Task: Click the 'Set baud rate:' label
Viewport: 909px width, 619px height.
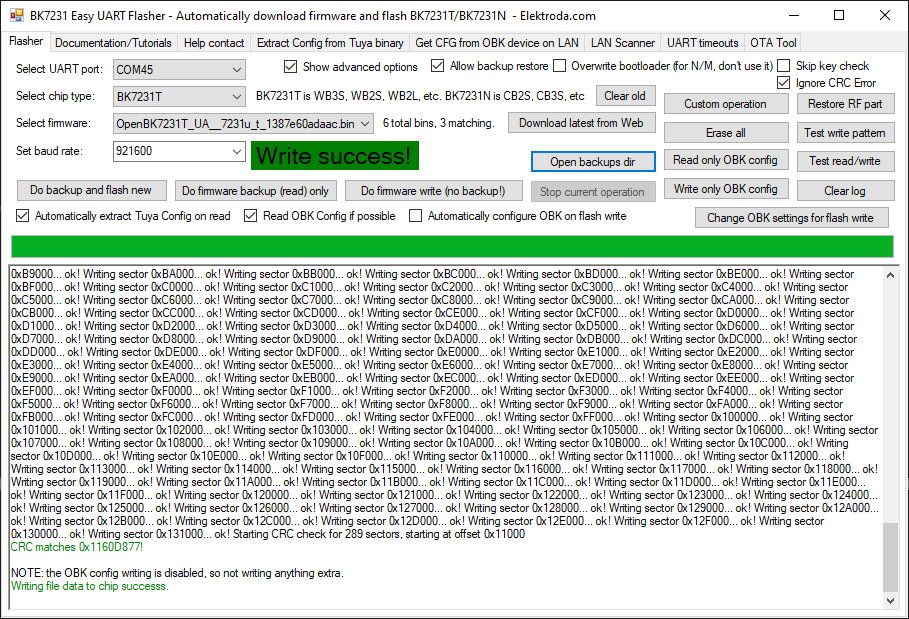Action: pos(49,151)
